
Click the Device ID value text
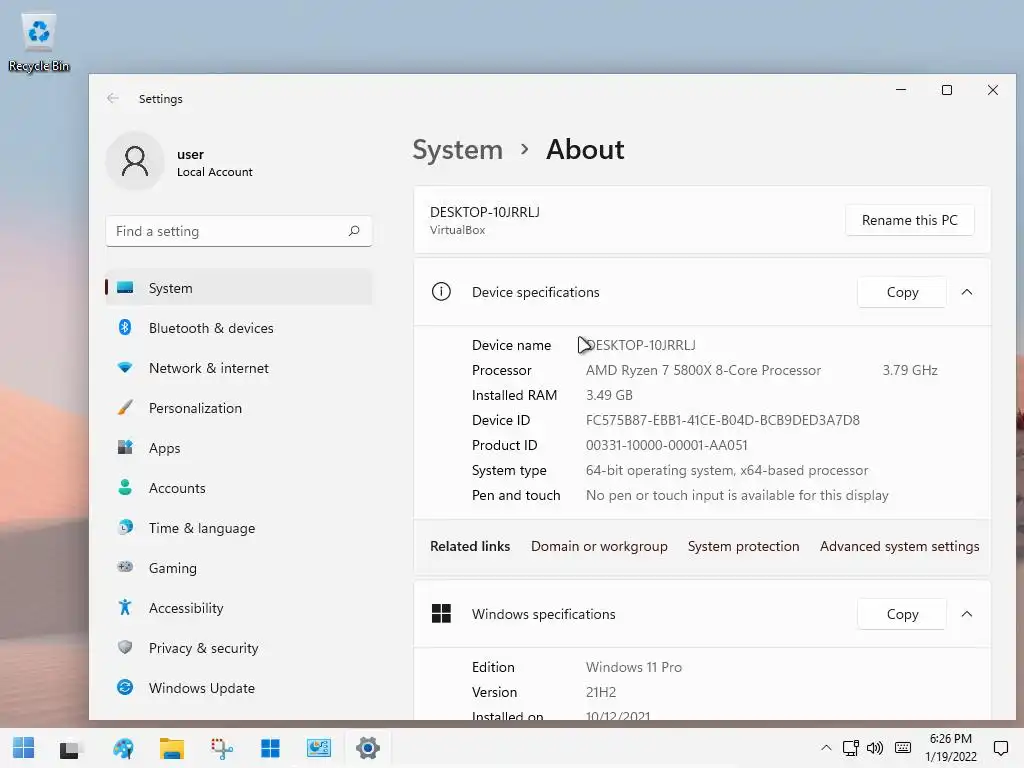722,420
